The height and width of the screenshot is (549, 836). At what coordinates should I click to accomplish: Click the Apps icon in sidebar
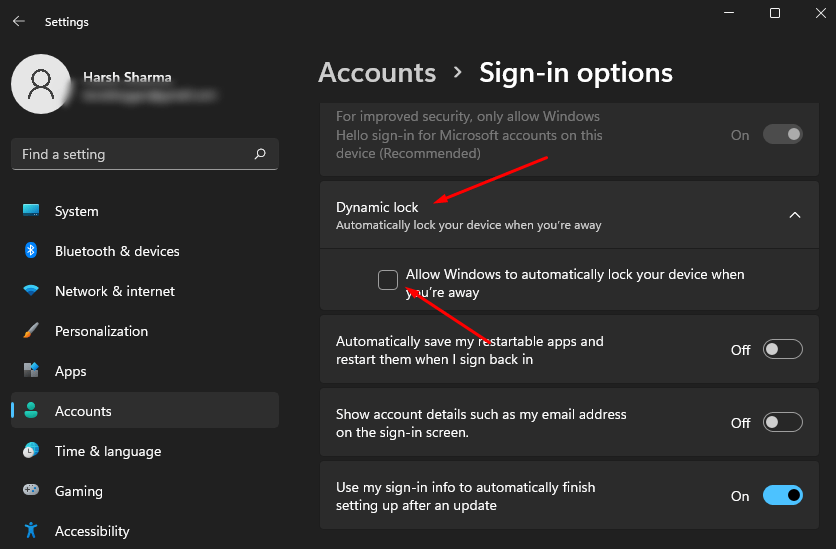click(x=31, y=371)
